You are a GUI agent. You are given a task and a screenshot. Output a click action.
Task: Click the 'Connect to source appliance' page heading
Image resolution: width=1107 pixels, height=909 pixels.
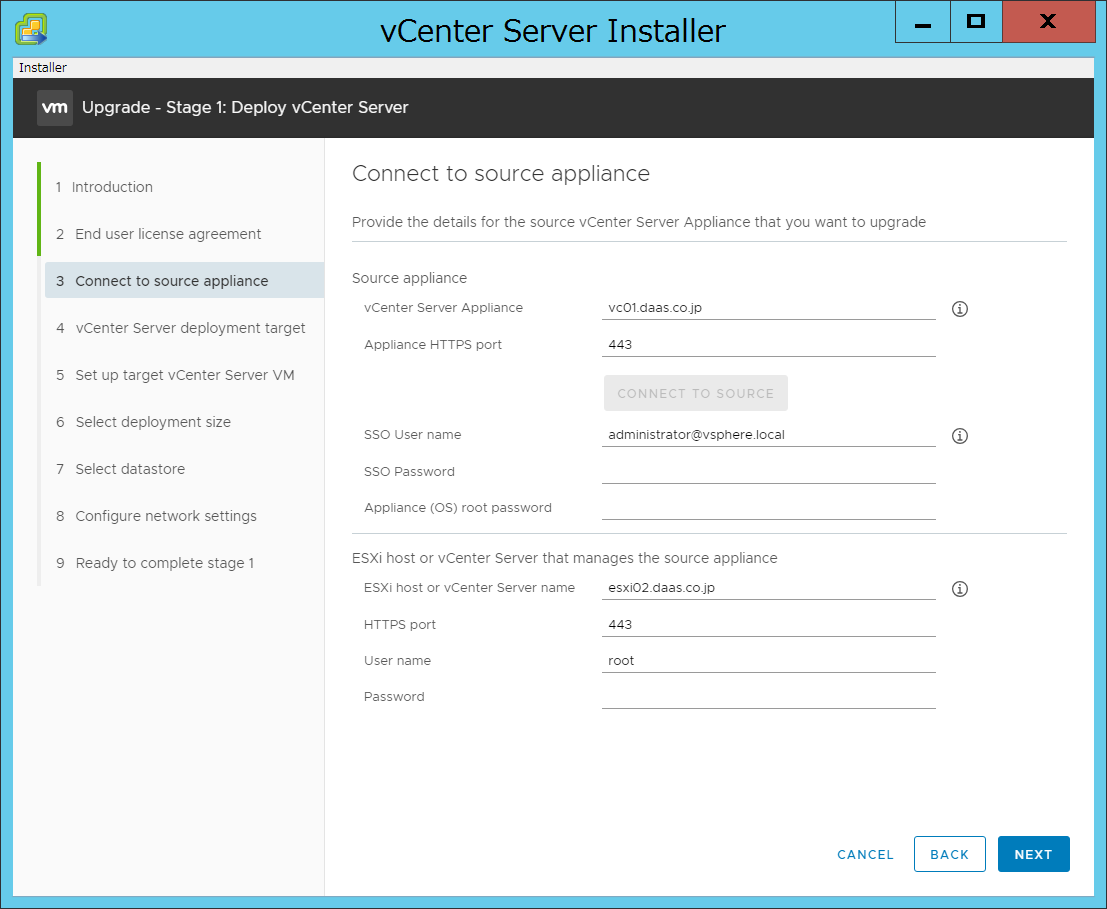pos(501,174)
